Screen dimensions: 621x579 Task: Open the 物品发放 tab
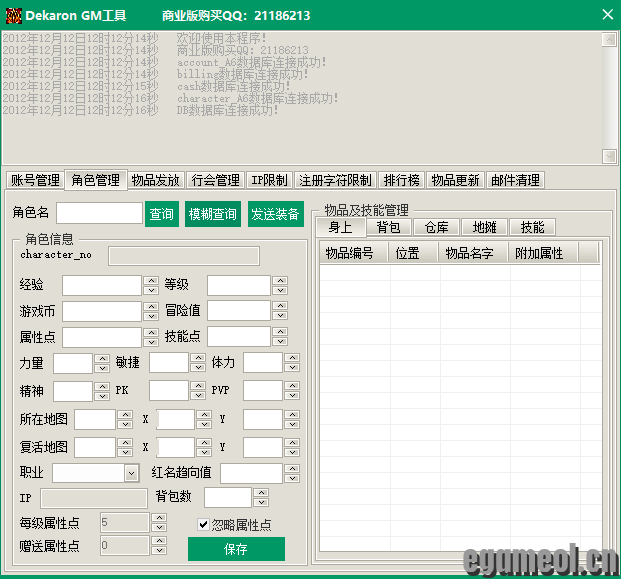[156, 180]
